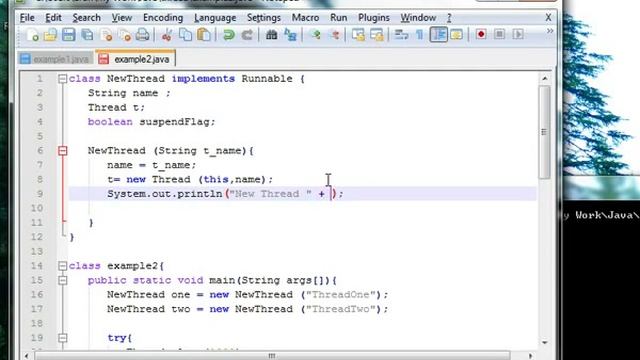Open the File menu
The width and height of the screenshot is (640, 360).
(27, 18)
